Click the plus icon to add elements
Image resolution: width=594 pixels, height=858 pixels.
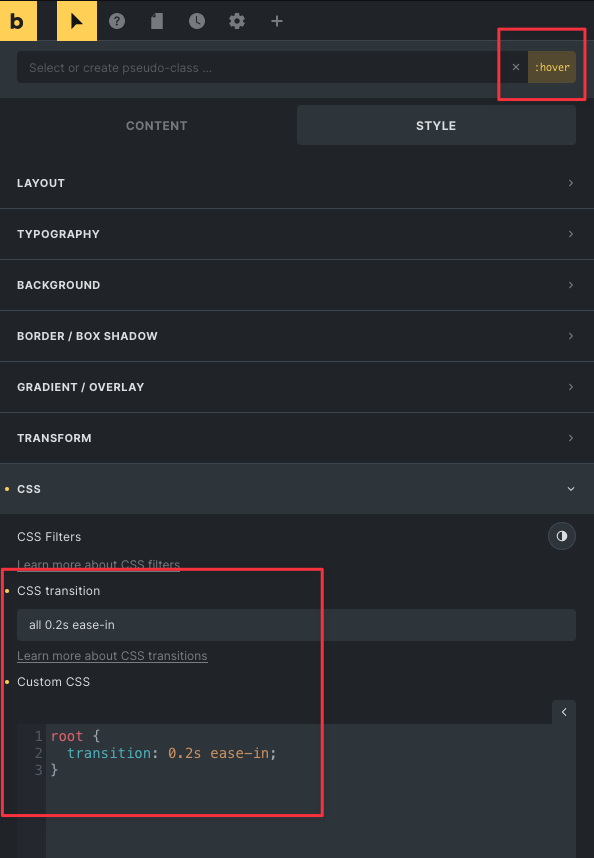pos(277,21)
